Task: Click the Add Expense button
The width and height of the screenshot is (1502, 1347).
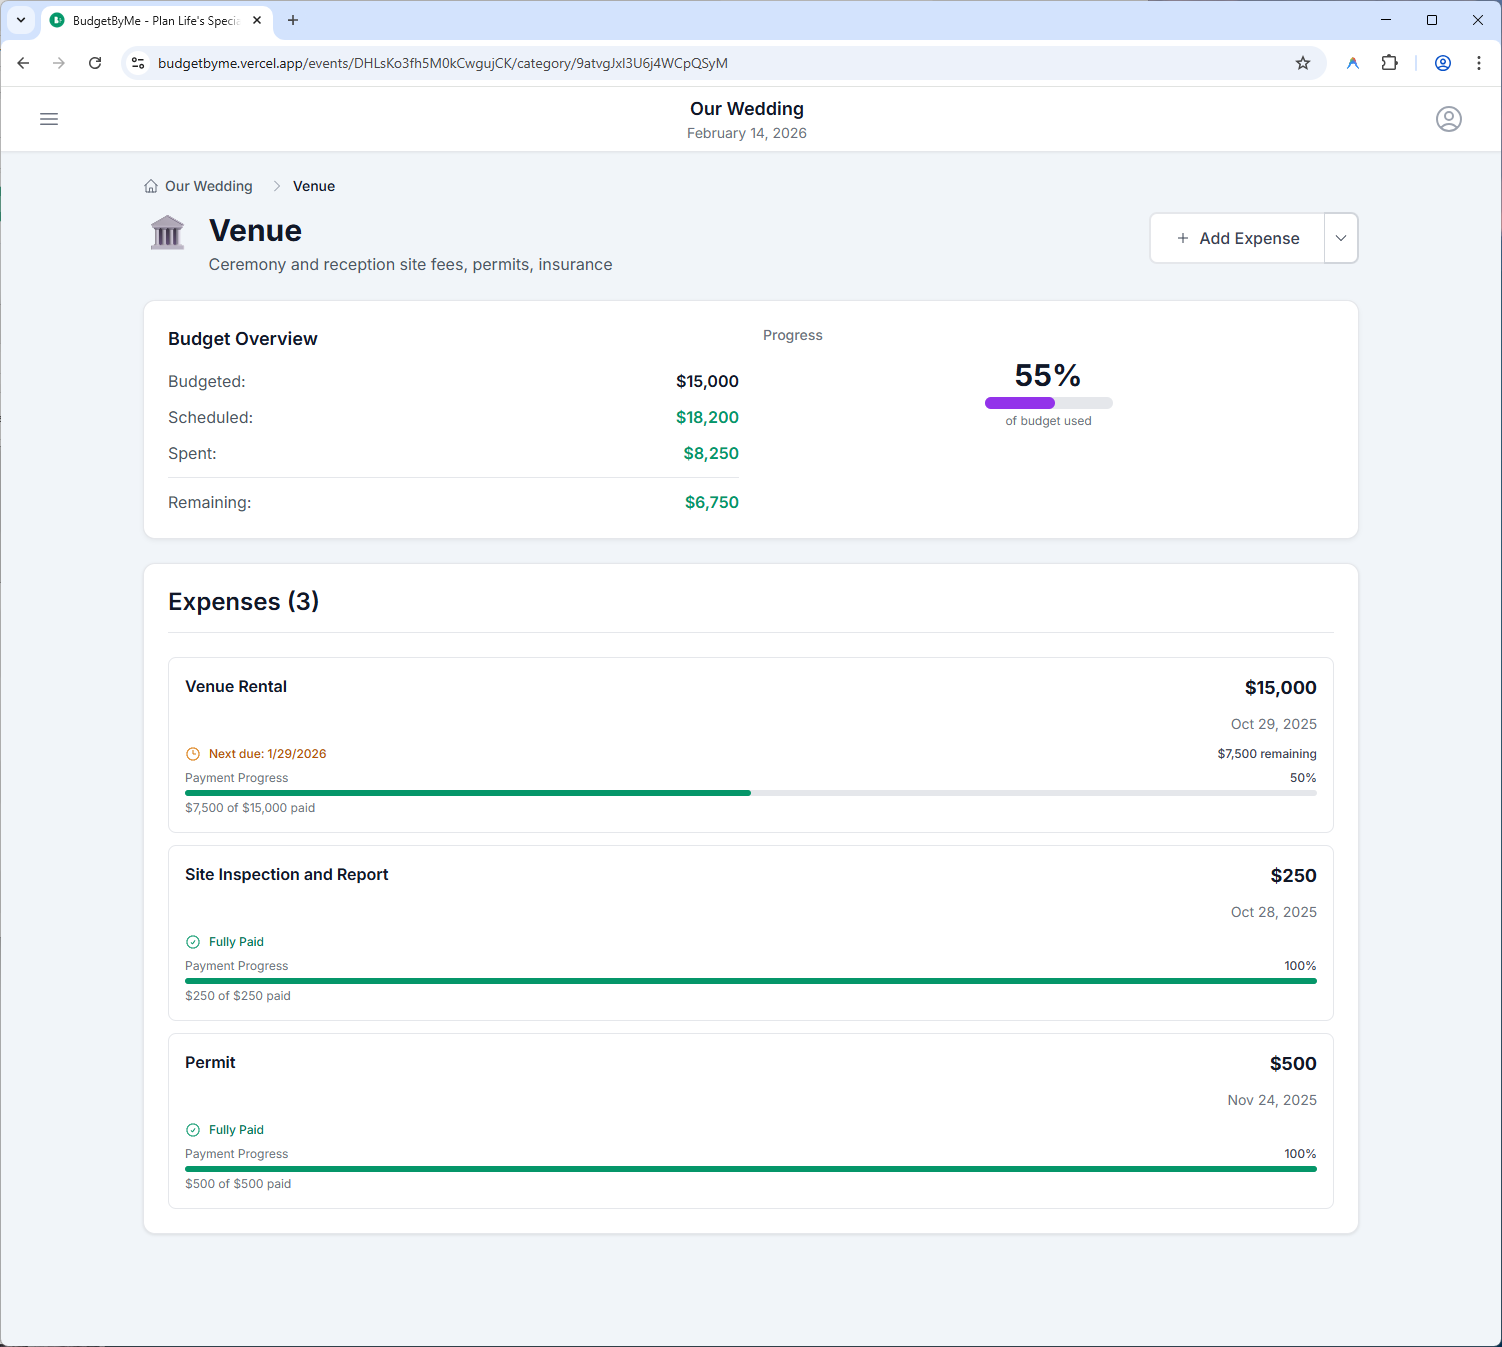Action: point(1238,238)
